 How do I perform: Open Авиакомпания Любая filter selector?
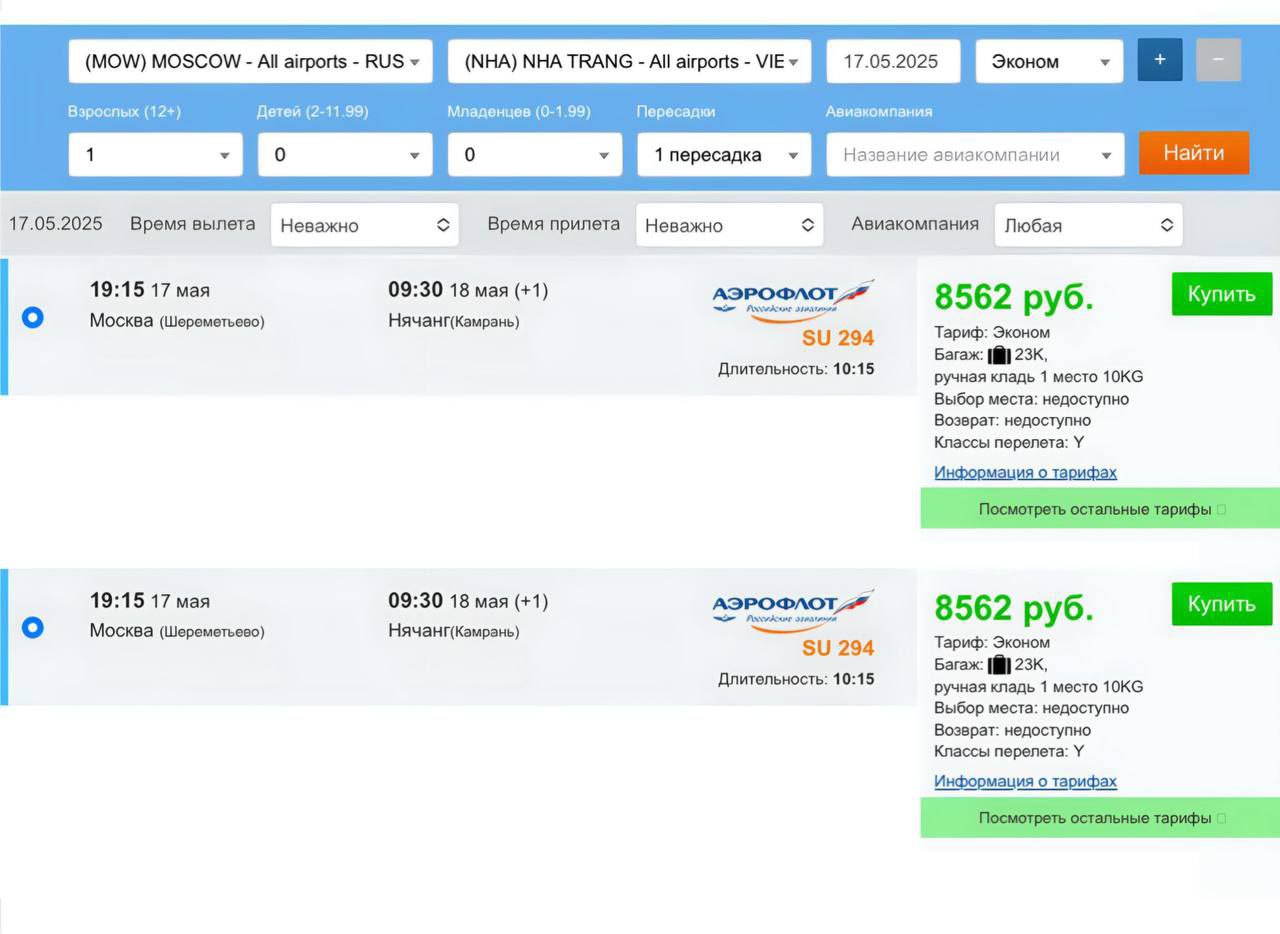pyautogui.click(x=1087, y=225)
